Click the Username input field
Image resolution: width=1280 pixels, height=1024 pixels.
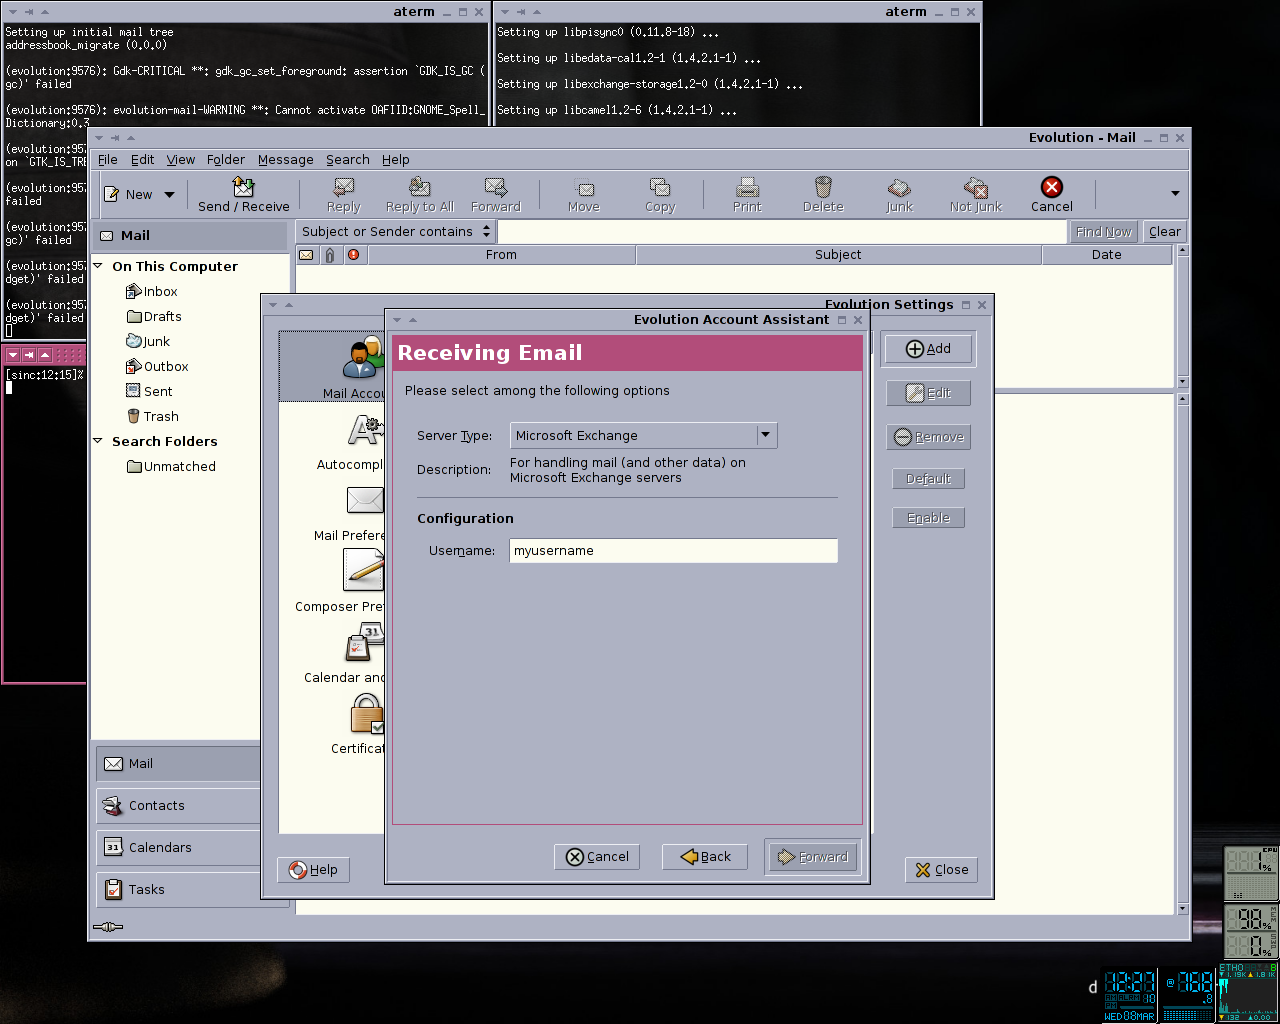673,551
